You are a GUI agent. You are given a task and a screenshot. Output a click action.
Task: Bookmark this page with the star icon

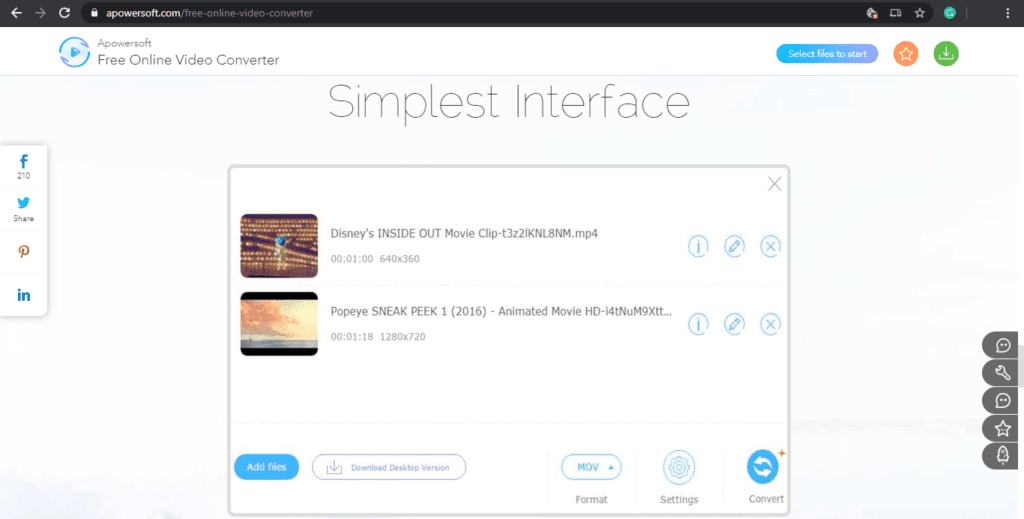[920, 12]
